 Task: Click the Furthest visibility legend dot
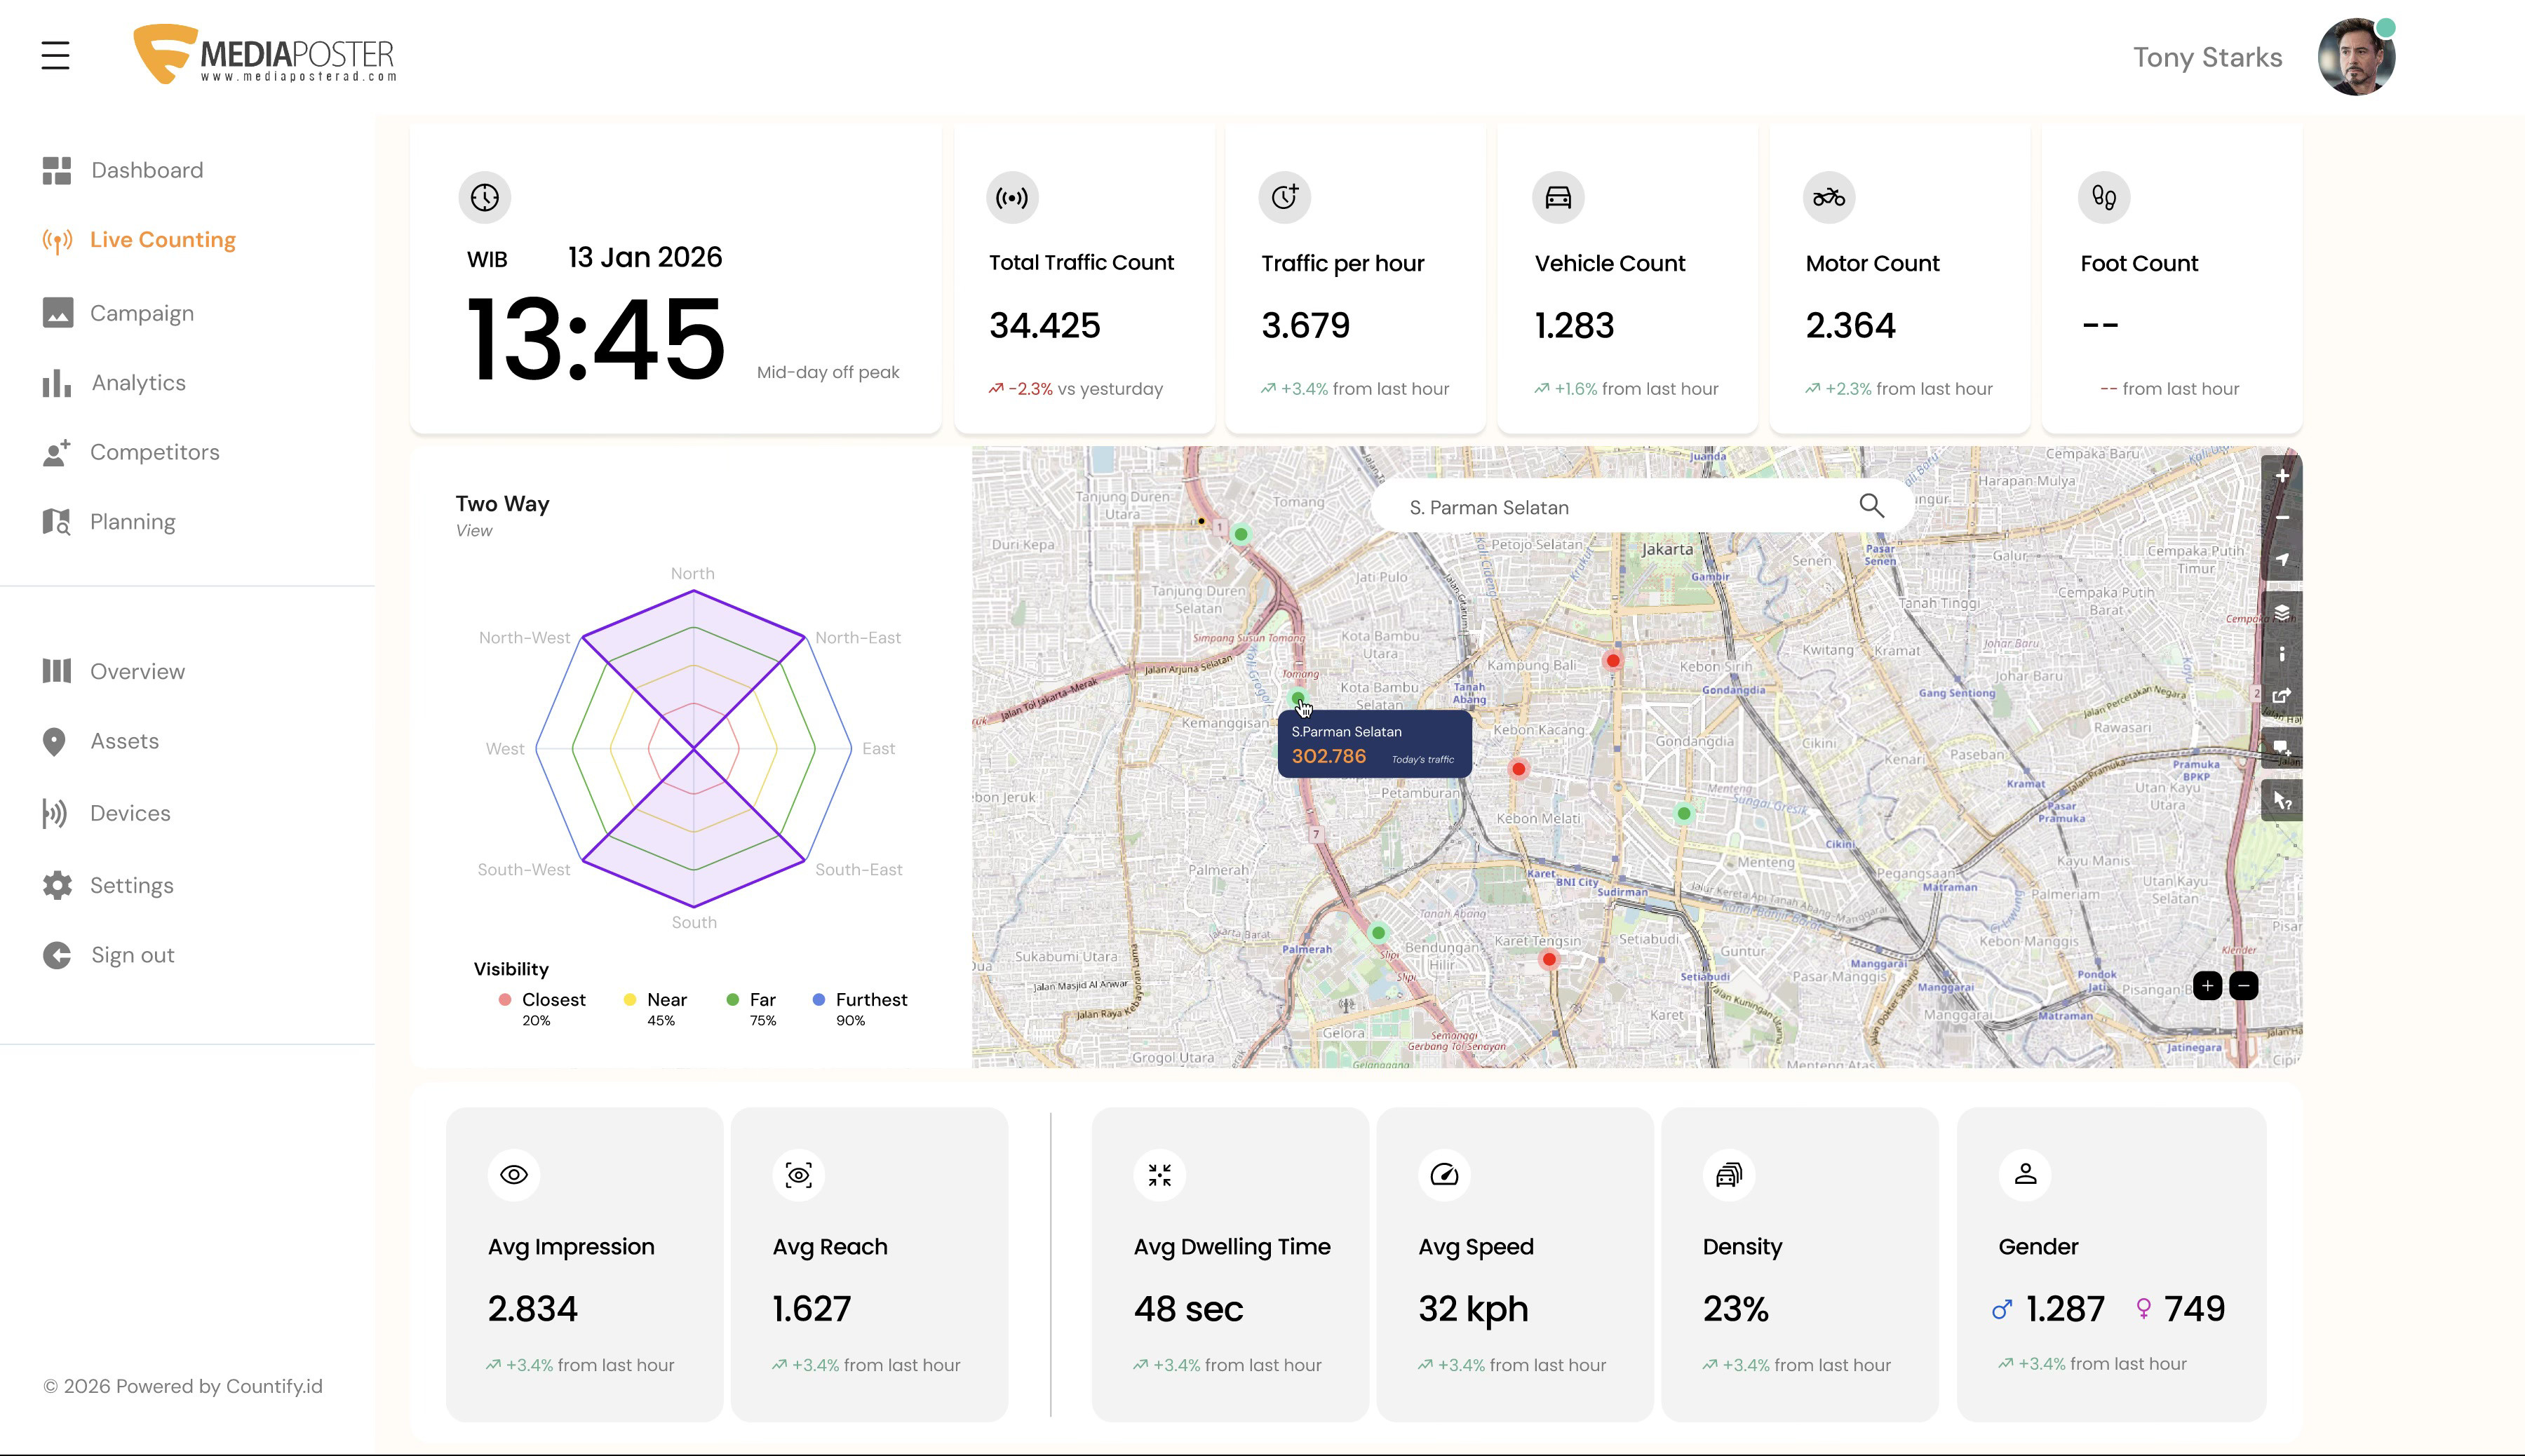pos(819,999)
